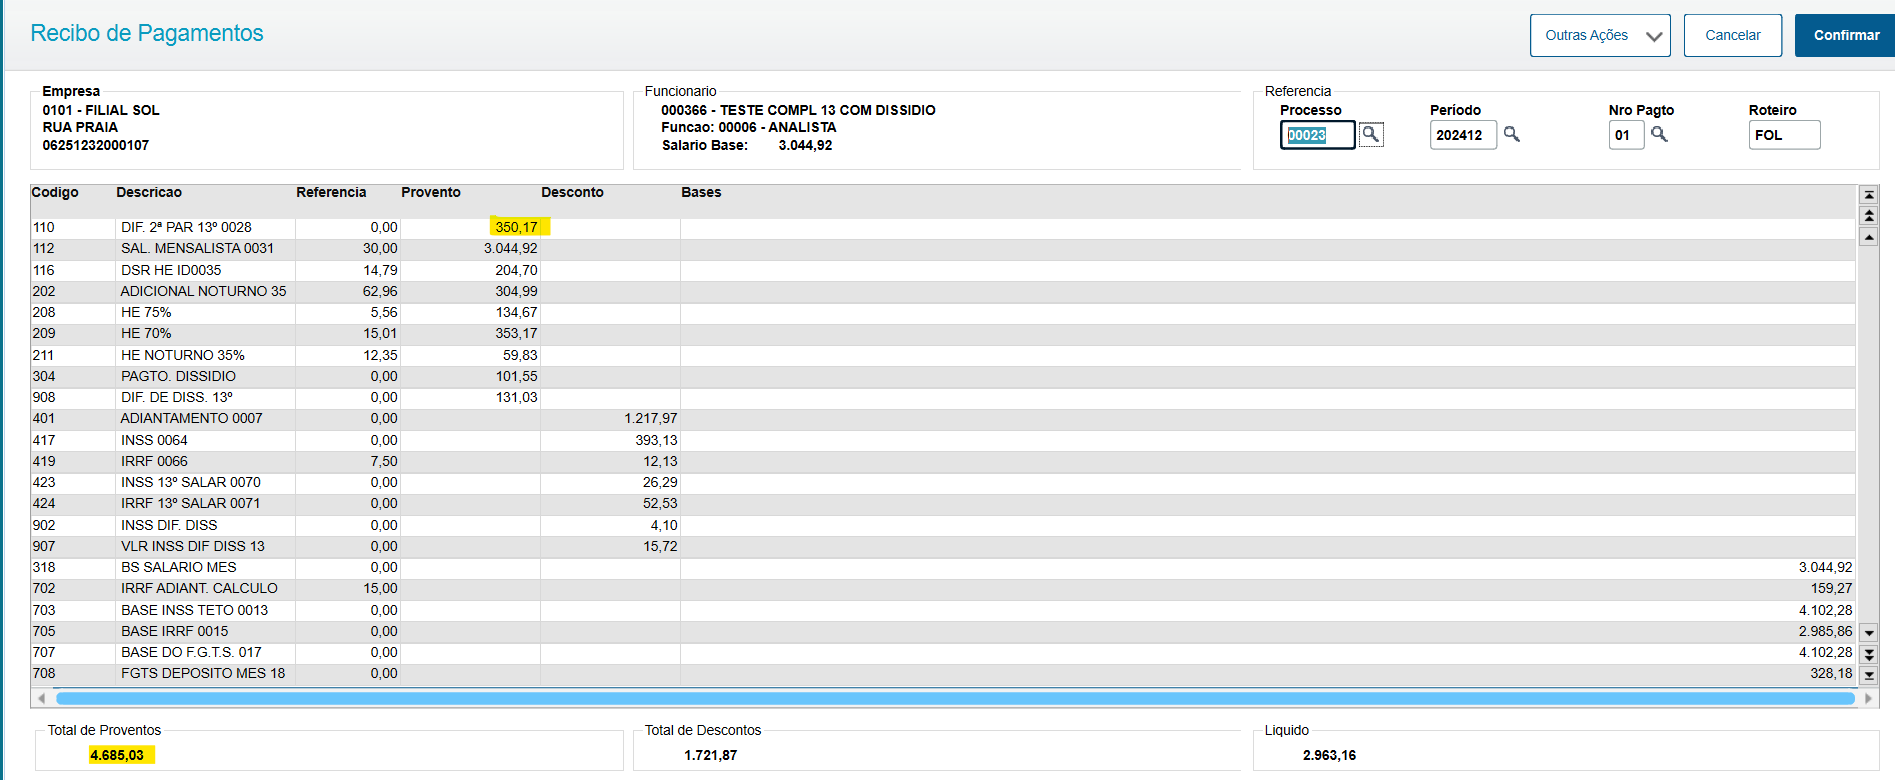Viewport: 1895px width, 780px height.
Task: Open lookup magnifier beside the Periodo field
Action: [1512, 134]
